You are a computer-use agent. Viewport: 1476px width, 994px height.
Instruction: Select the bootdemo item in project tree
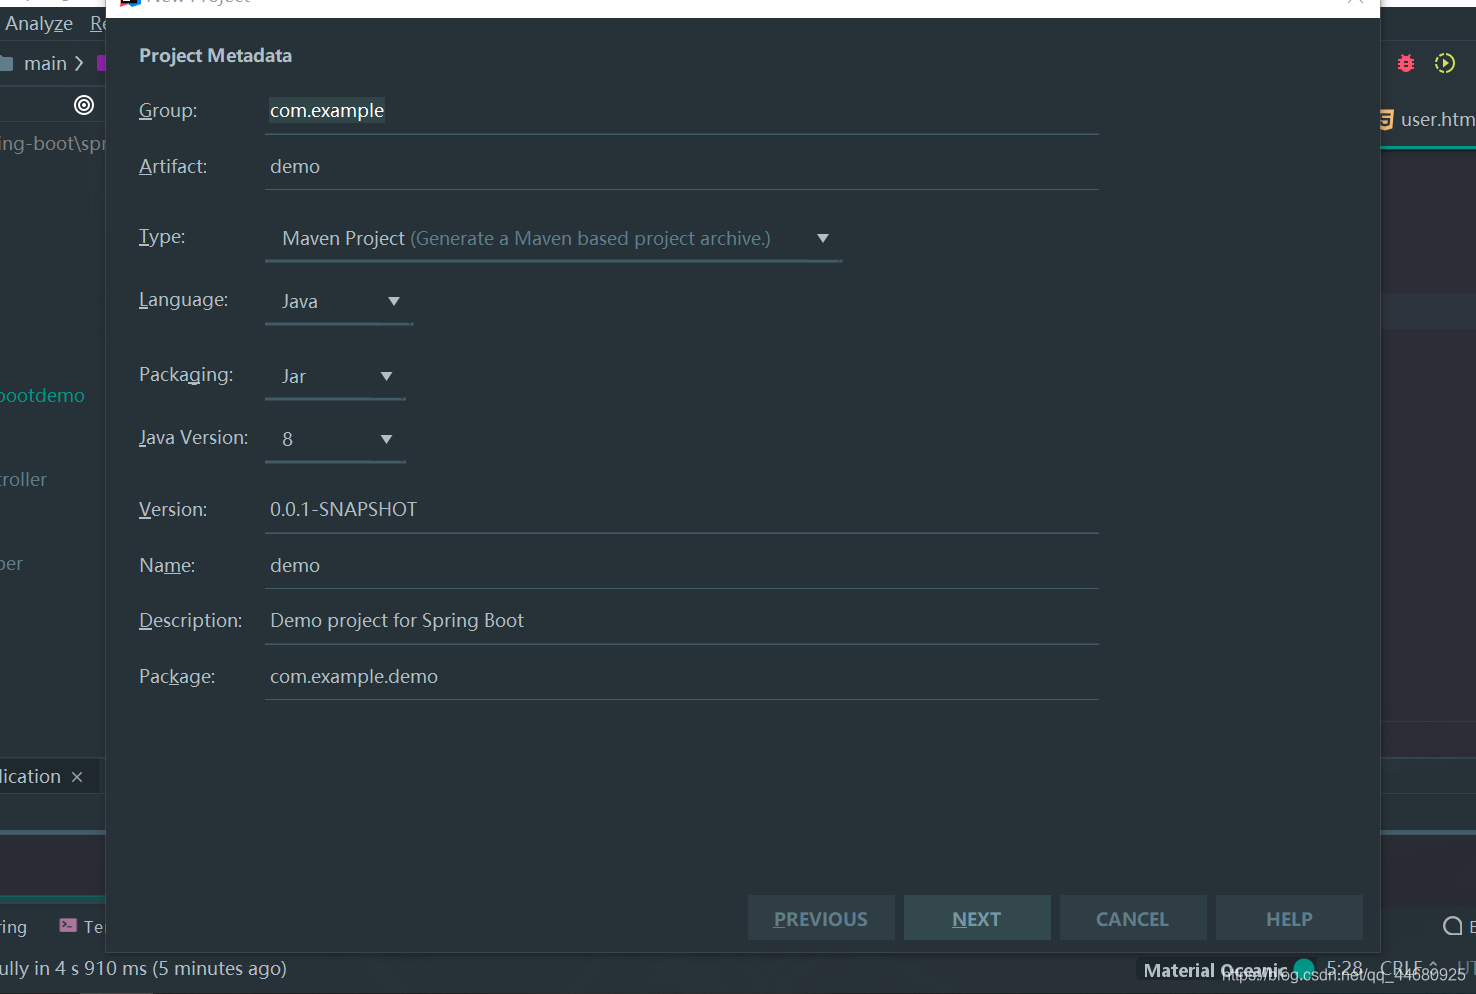point(42,396)
